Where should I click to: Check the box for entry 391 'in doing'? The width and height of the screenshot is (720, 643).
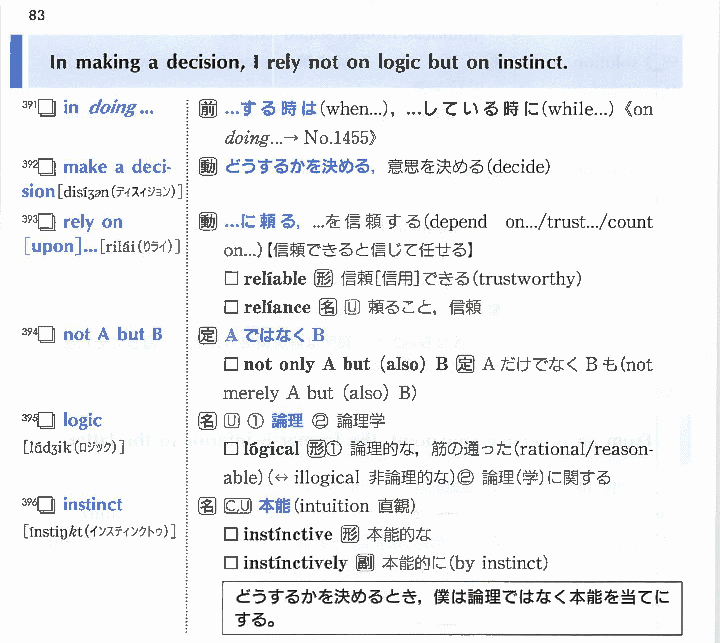46,109
